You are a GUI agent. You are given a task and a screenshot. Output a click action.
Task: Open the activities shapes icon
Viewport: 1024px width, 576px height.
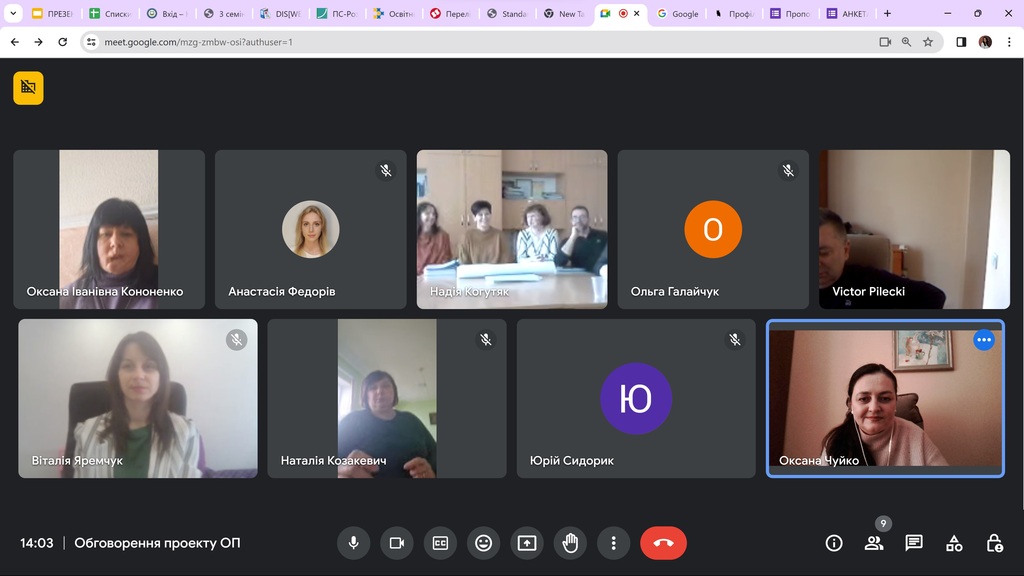coord(954,543)
